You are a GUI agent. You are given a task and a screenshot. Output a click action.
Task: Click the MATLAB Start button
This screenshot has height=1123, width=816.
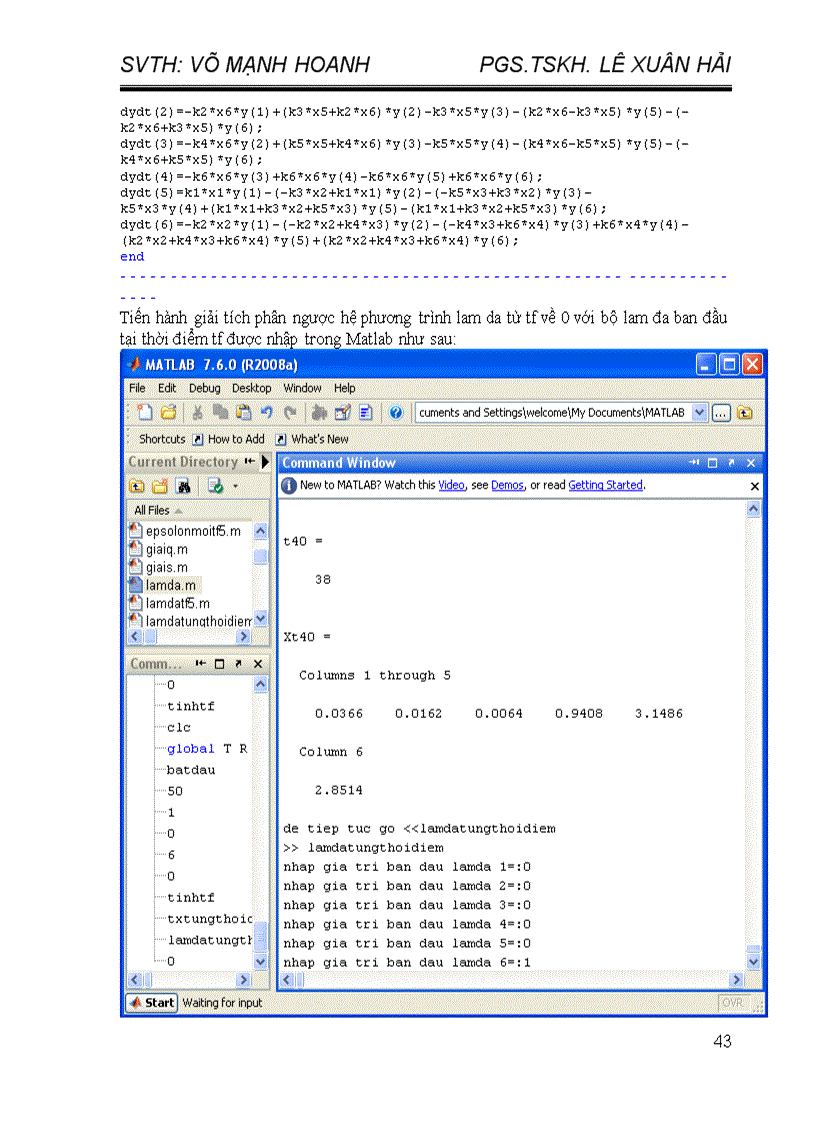[x=152, y=1003]
